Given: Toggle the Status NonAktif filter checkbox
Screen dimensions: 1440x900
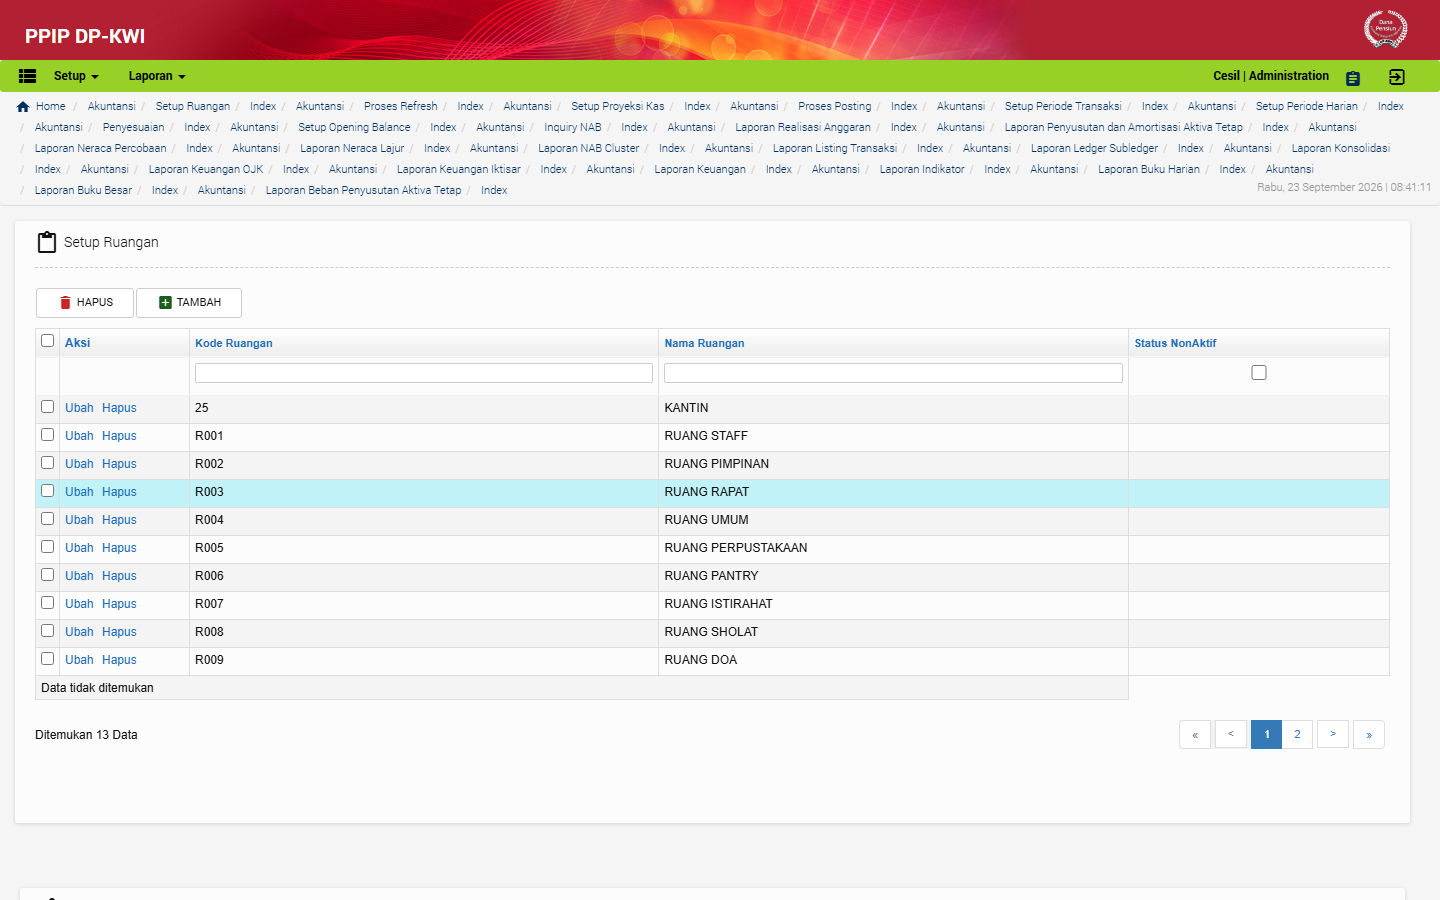Looking at the screenshot, I should (1259, 373).
